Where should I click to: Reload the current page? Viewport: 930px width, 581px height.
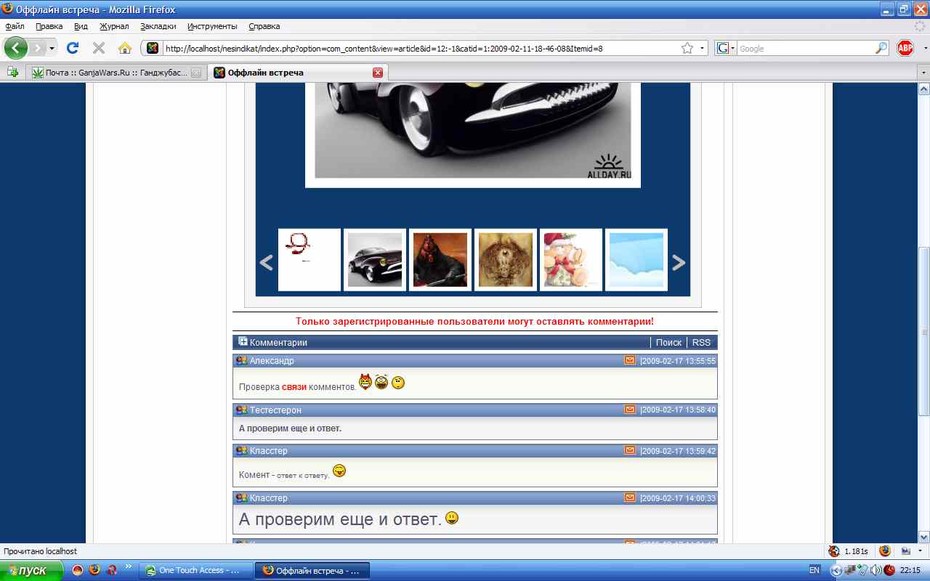click(x=73, y=48)
